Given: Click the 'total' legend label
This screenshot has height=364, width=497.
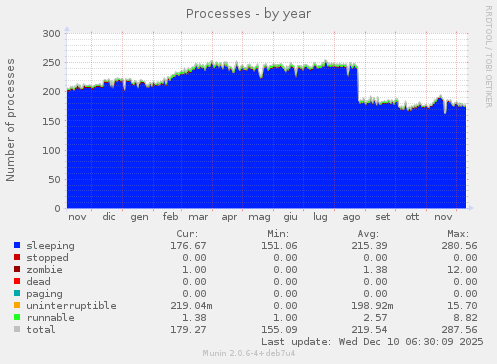Looking at the screenshot, I should coord(41,330).
